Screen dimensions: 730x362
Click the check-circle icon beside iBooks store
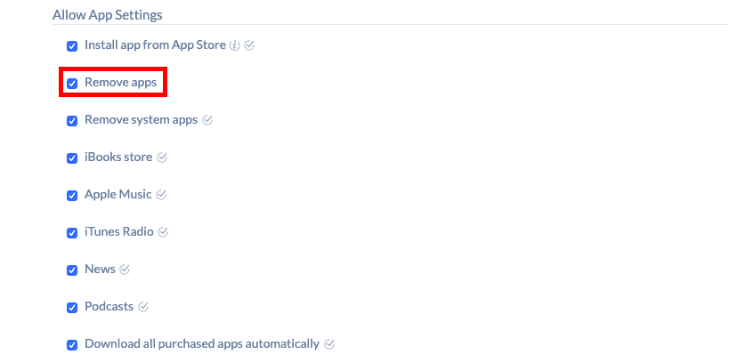[162, 158]
